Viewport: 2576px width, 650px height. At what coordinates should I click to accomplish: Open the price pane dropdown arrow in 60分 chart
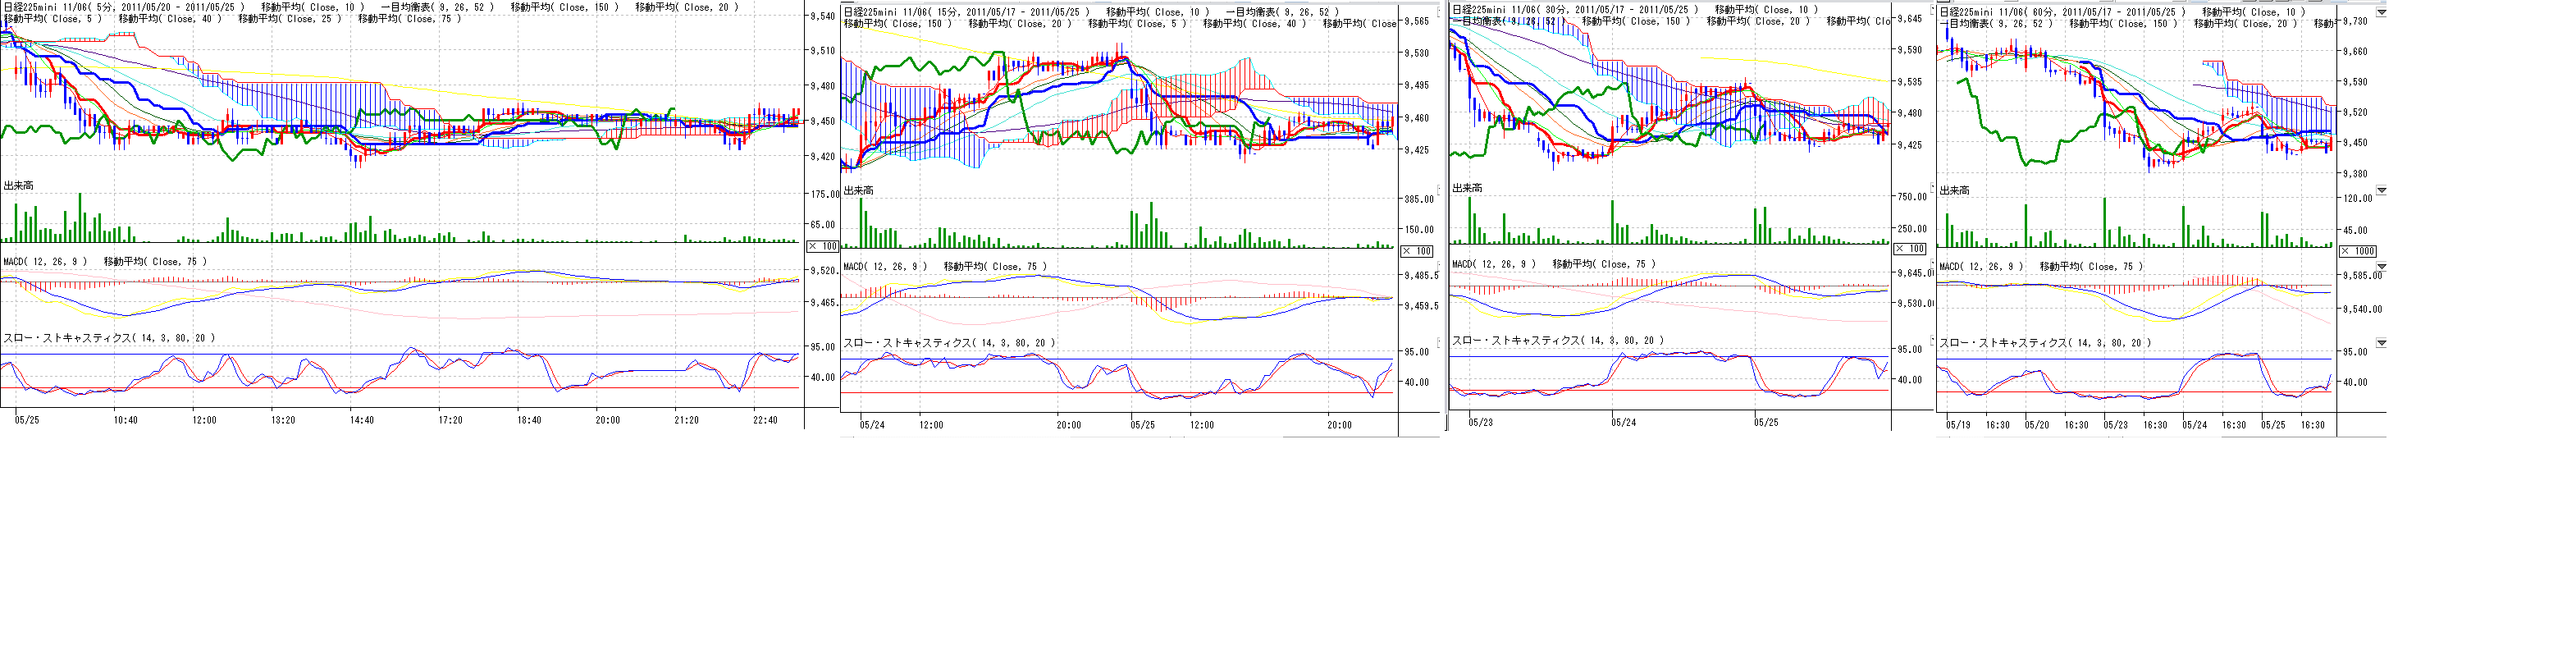(x=2381, y=13)
